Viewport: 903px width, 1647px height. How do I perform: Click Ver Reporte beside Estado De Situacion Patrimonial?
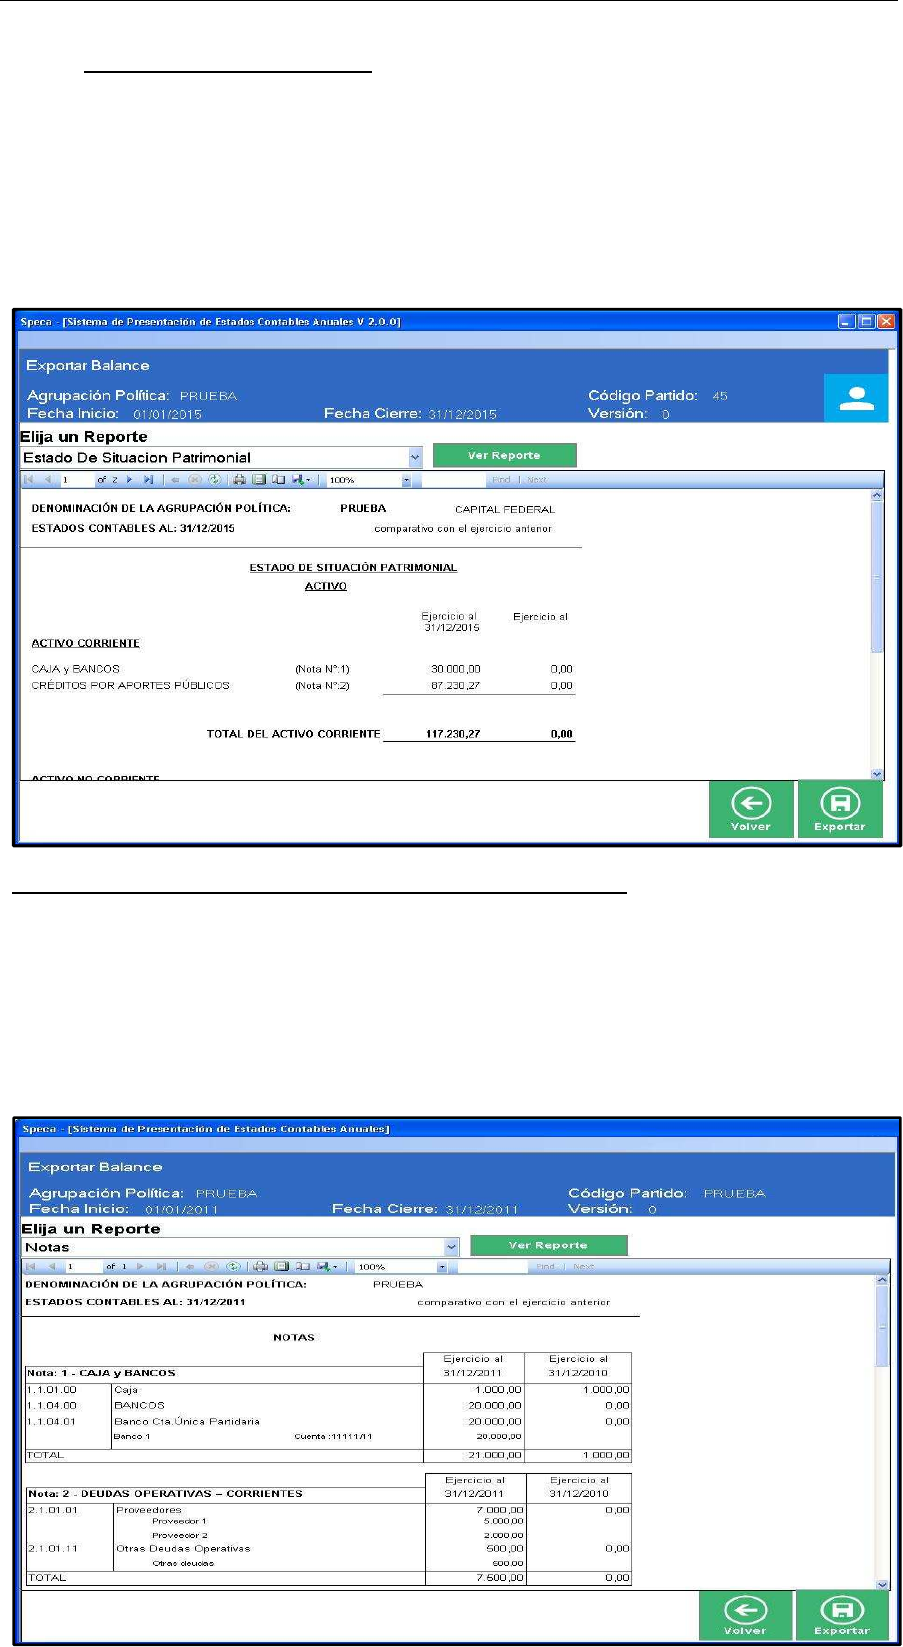click(504, 455)
